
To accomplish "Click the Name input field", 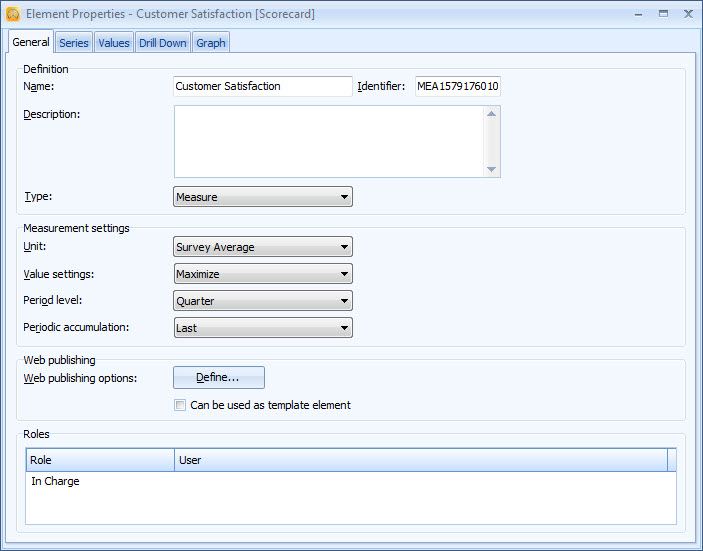I will [x=262, y=86].
